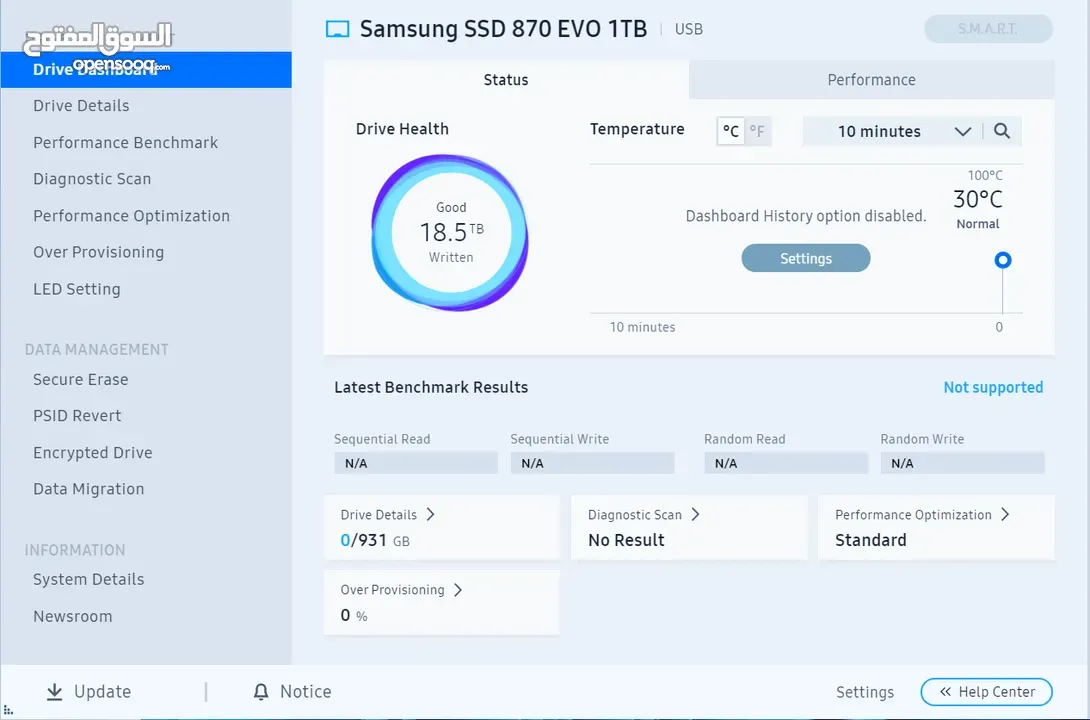The image size is (1090, 720).
Task: Open Performance Optimization card chevron
Action: [x=1004, y=514]
